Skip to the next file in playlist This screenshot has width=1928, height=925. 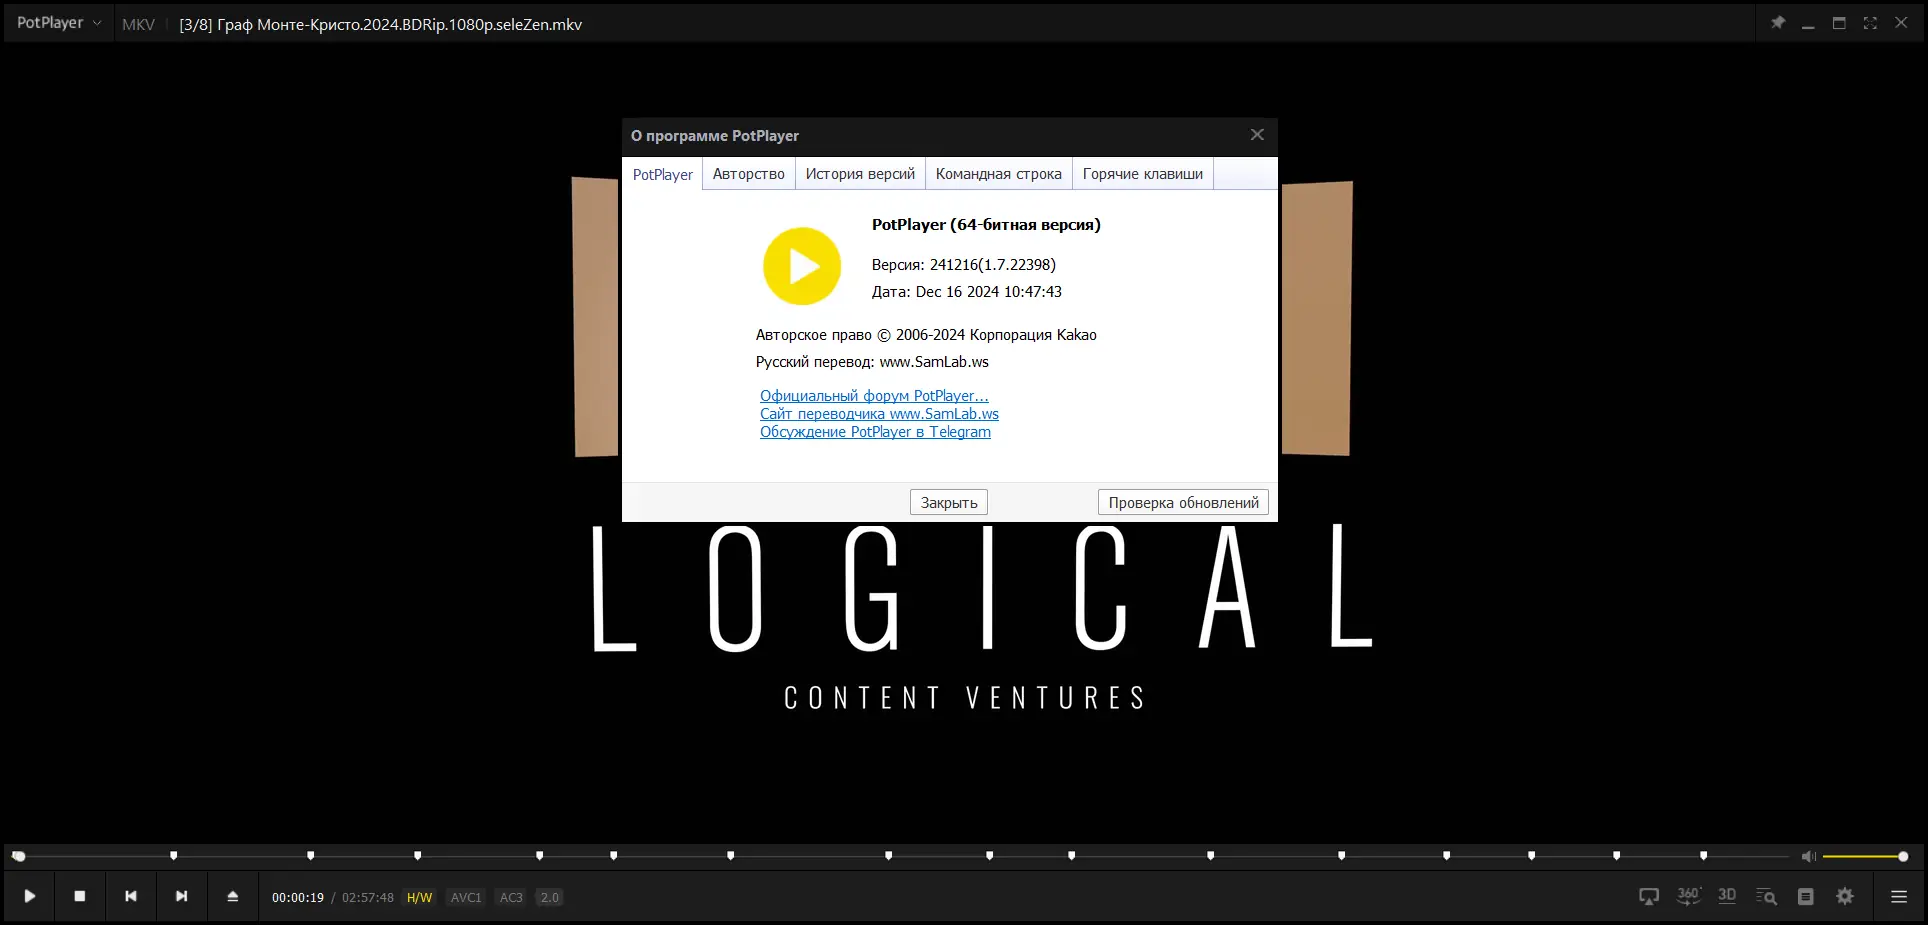182,897
